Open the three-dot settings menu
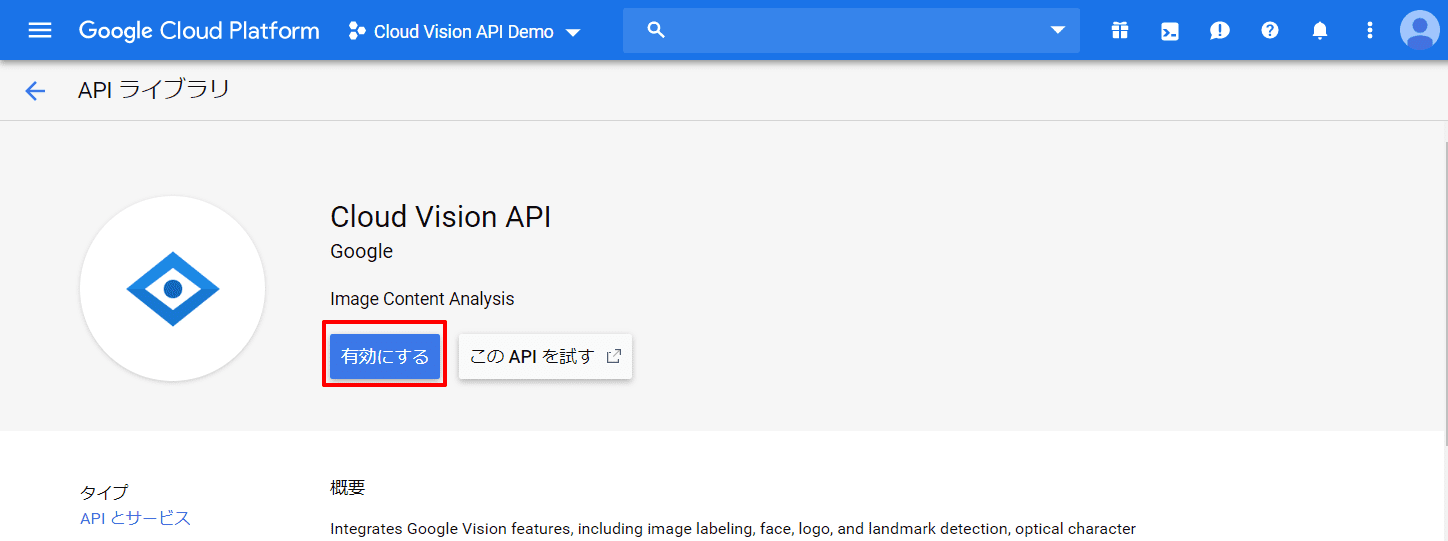This screenshot has width=1448, height=541. click(1370, 31)
